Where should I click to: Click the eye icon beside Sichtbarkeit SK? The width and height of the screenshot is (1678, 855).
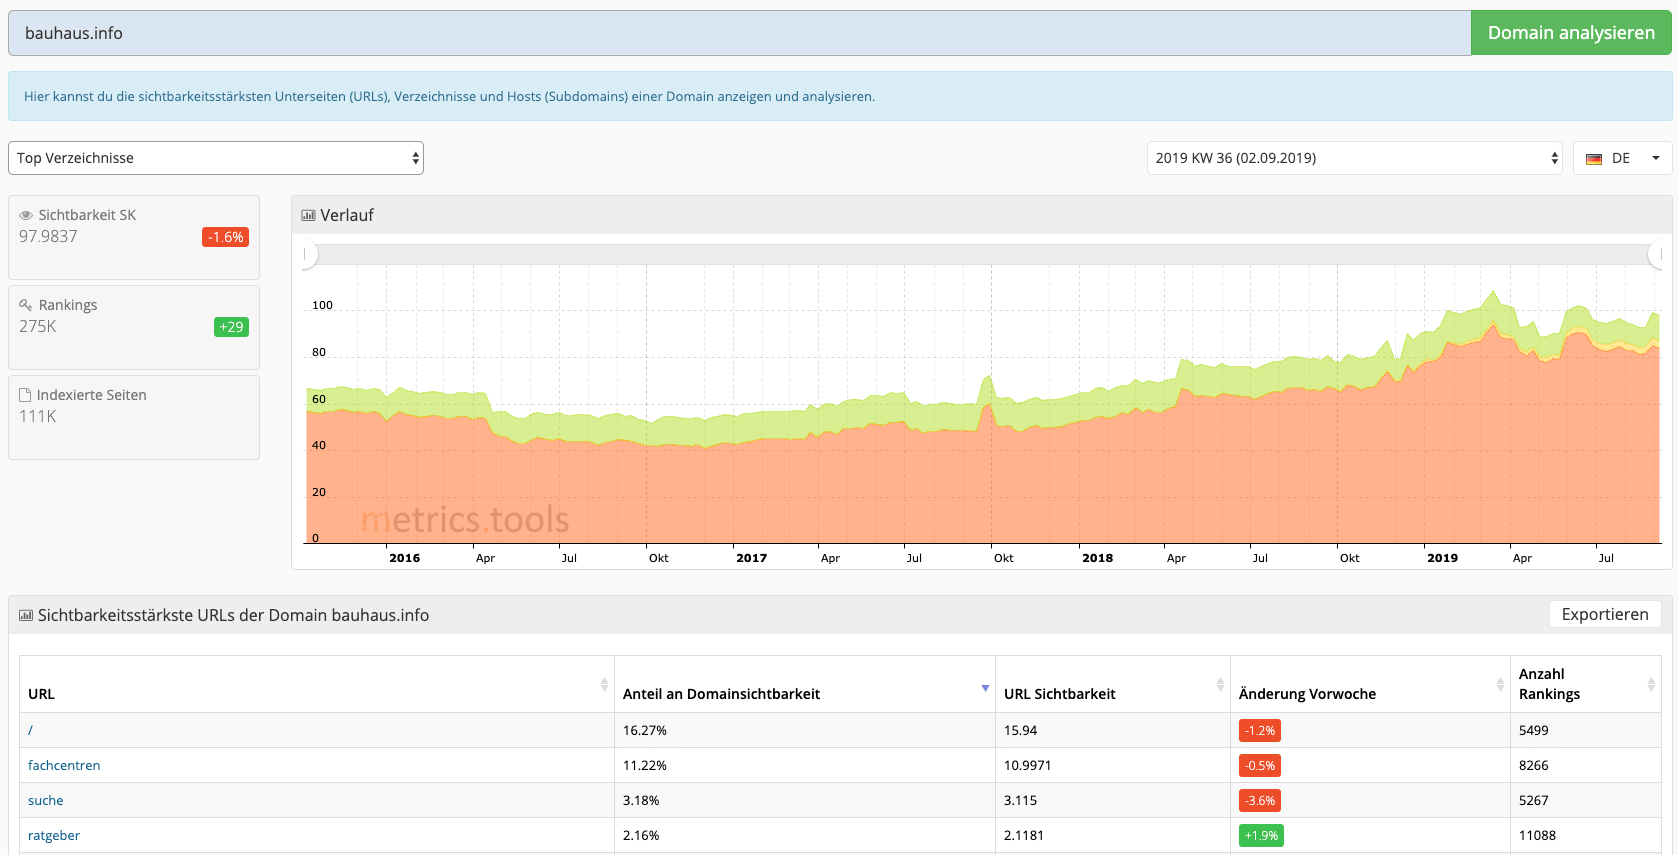coord(26,215)
